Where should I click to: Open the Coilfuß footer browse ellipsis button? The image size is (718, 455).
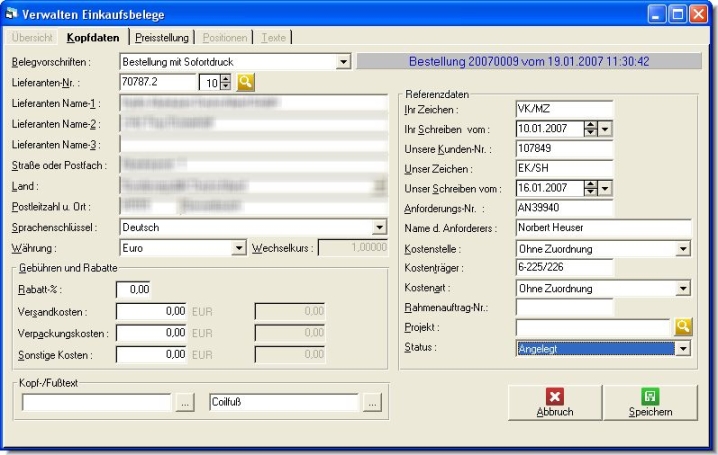point(371,403)
